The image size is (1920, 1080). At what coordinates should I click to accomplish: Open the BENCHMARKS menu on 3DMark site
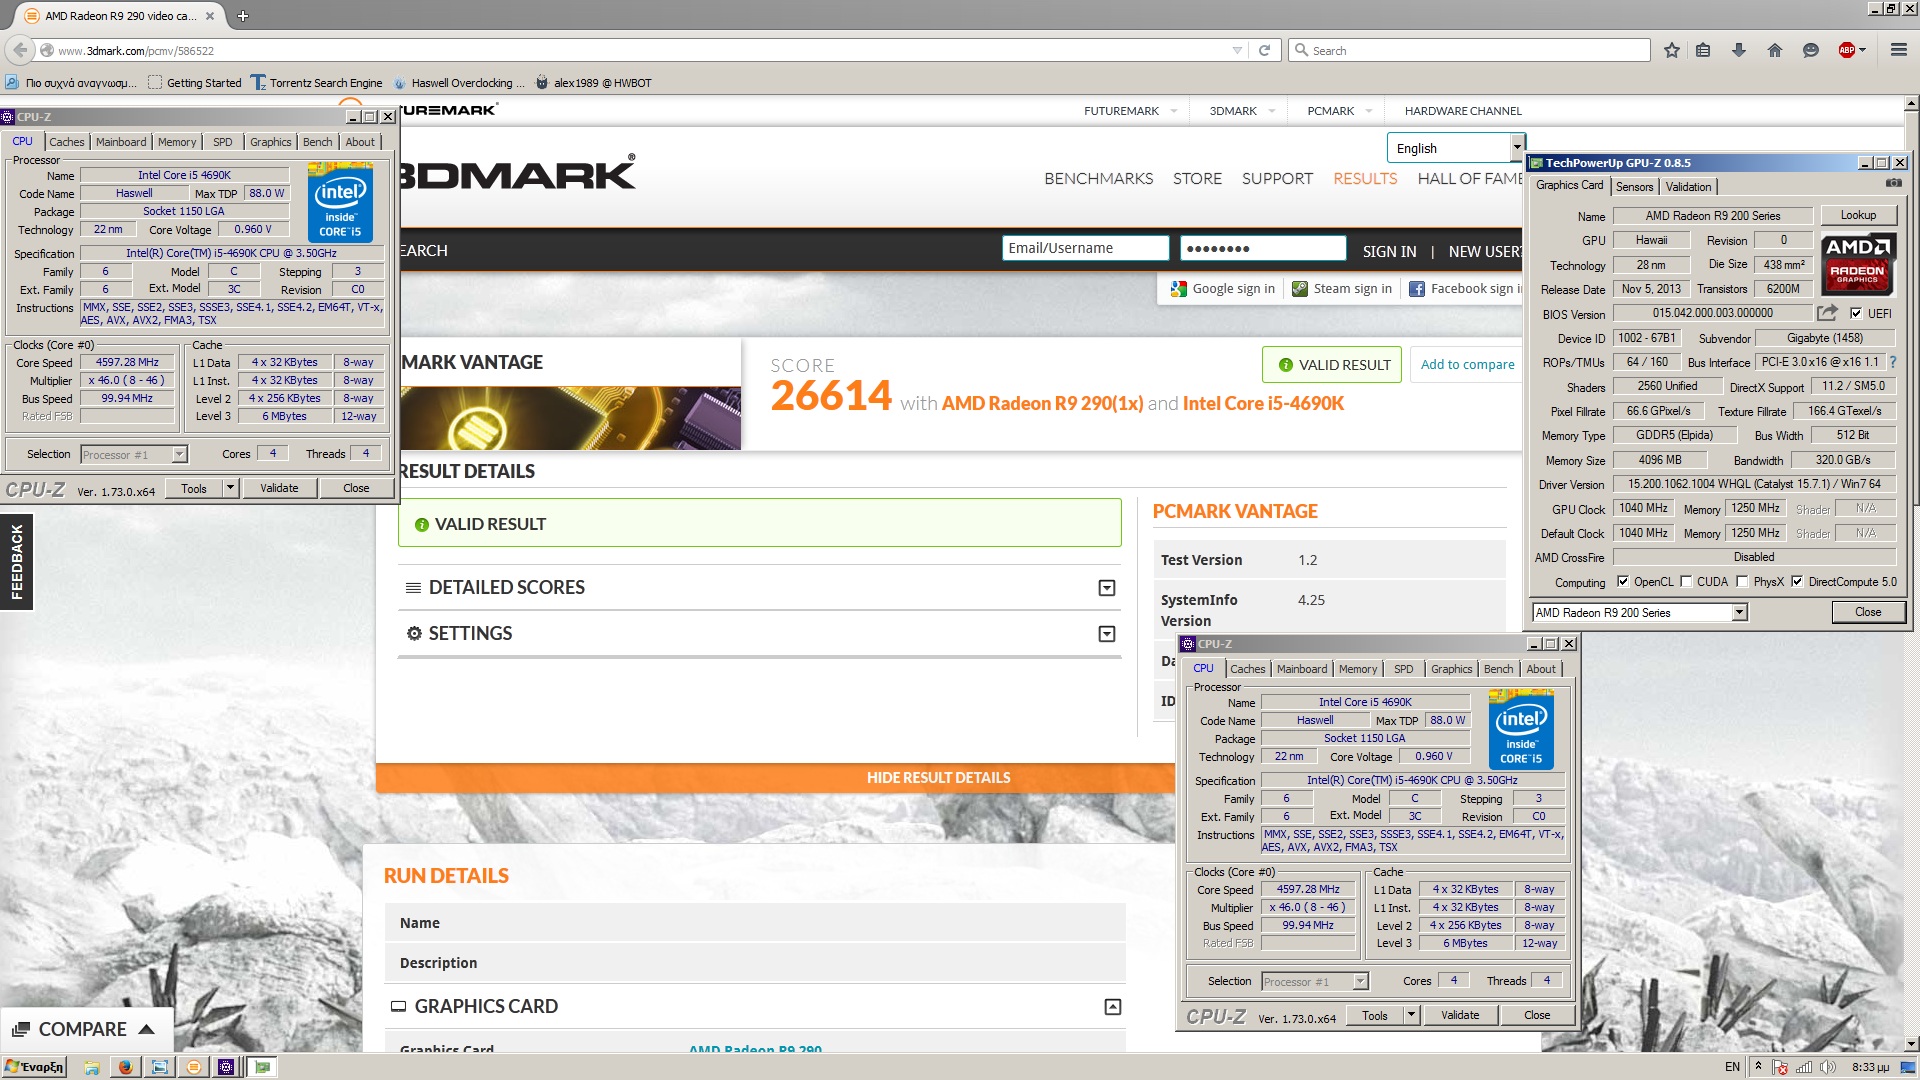[x=1098, y=179]
